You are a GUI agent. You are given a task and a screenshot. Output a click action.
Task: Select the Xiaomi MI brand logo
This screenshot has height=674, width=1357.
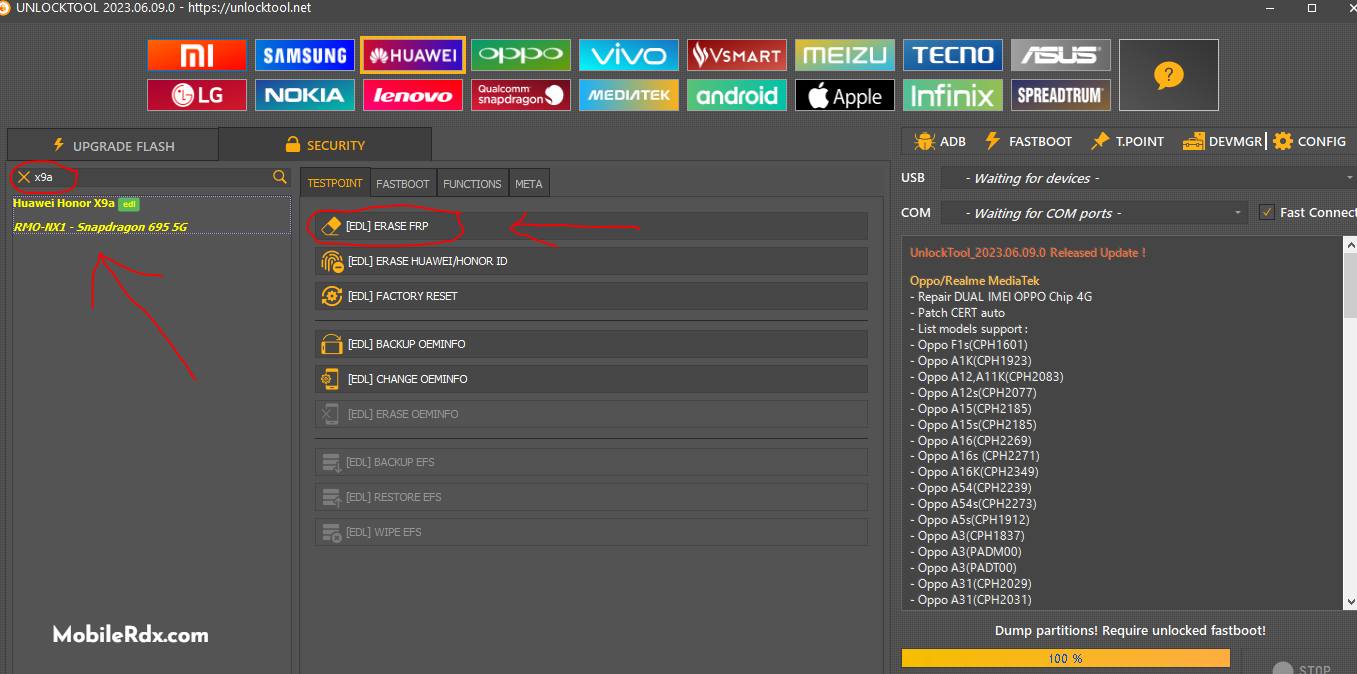196,55
